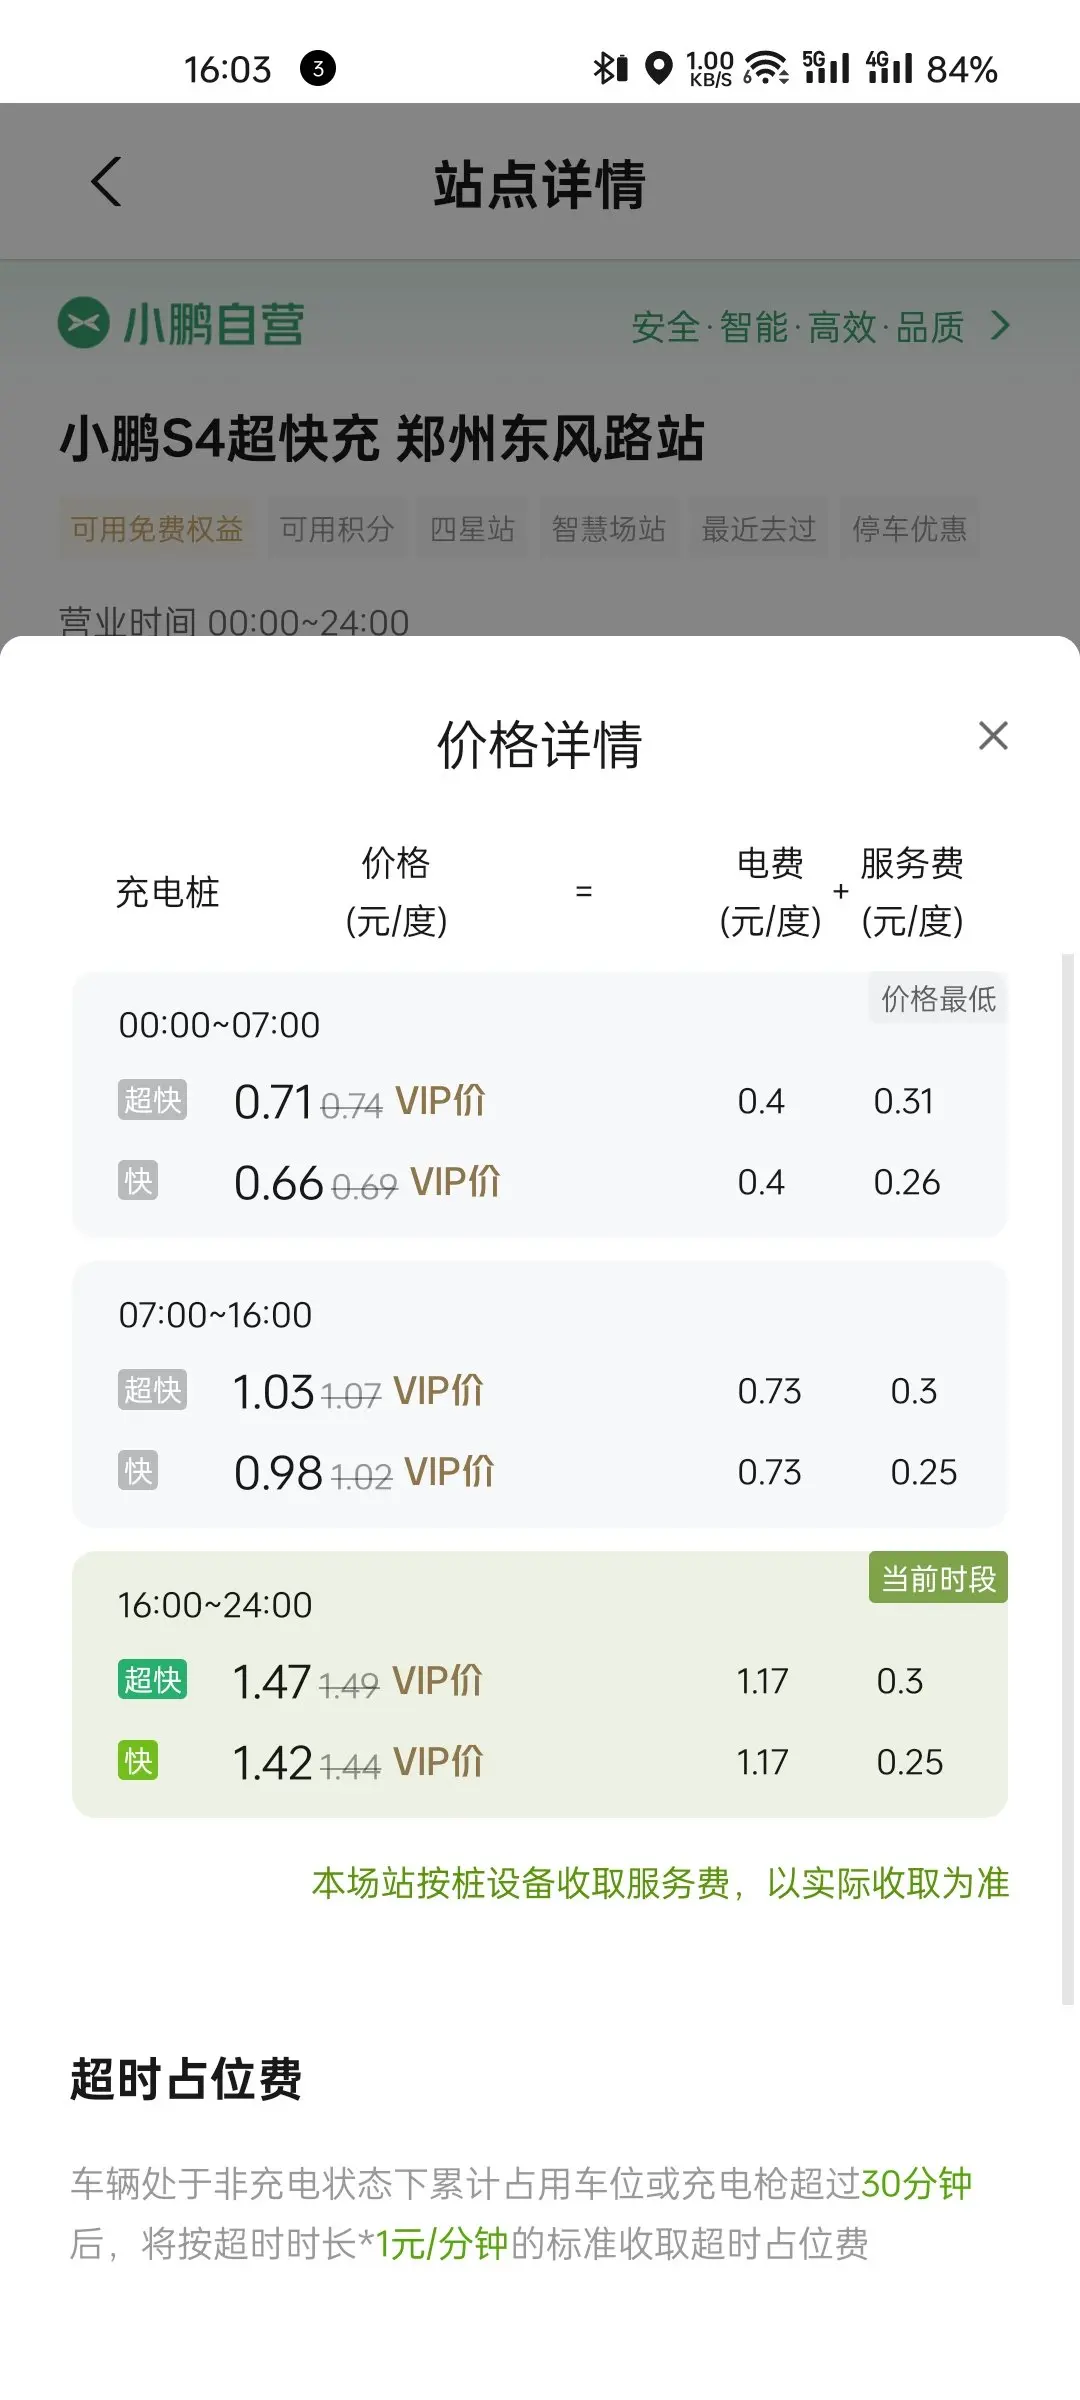The width and height of the screenshot is (1080, 2400).
Task: Tap 快 icon in 07:00~16:00 slot
Action: pyautogui.click(x=138, y=1471)
